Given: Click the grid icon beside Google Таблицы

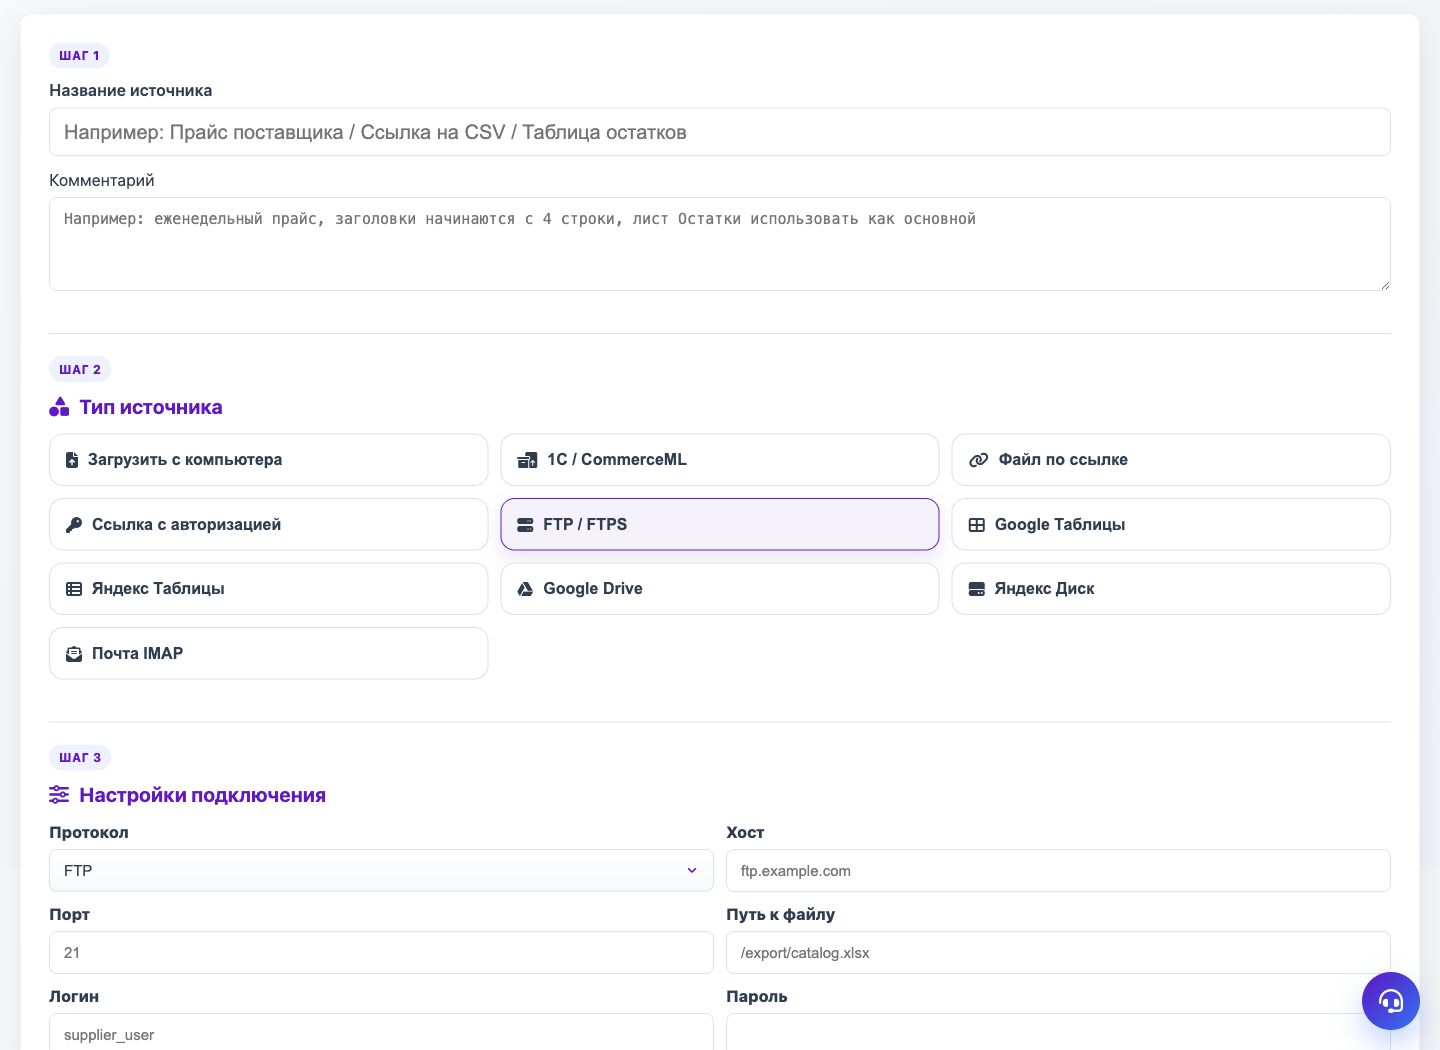Looking at the screenshot, I should pyautogui.click(x=977, y=525).
